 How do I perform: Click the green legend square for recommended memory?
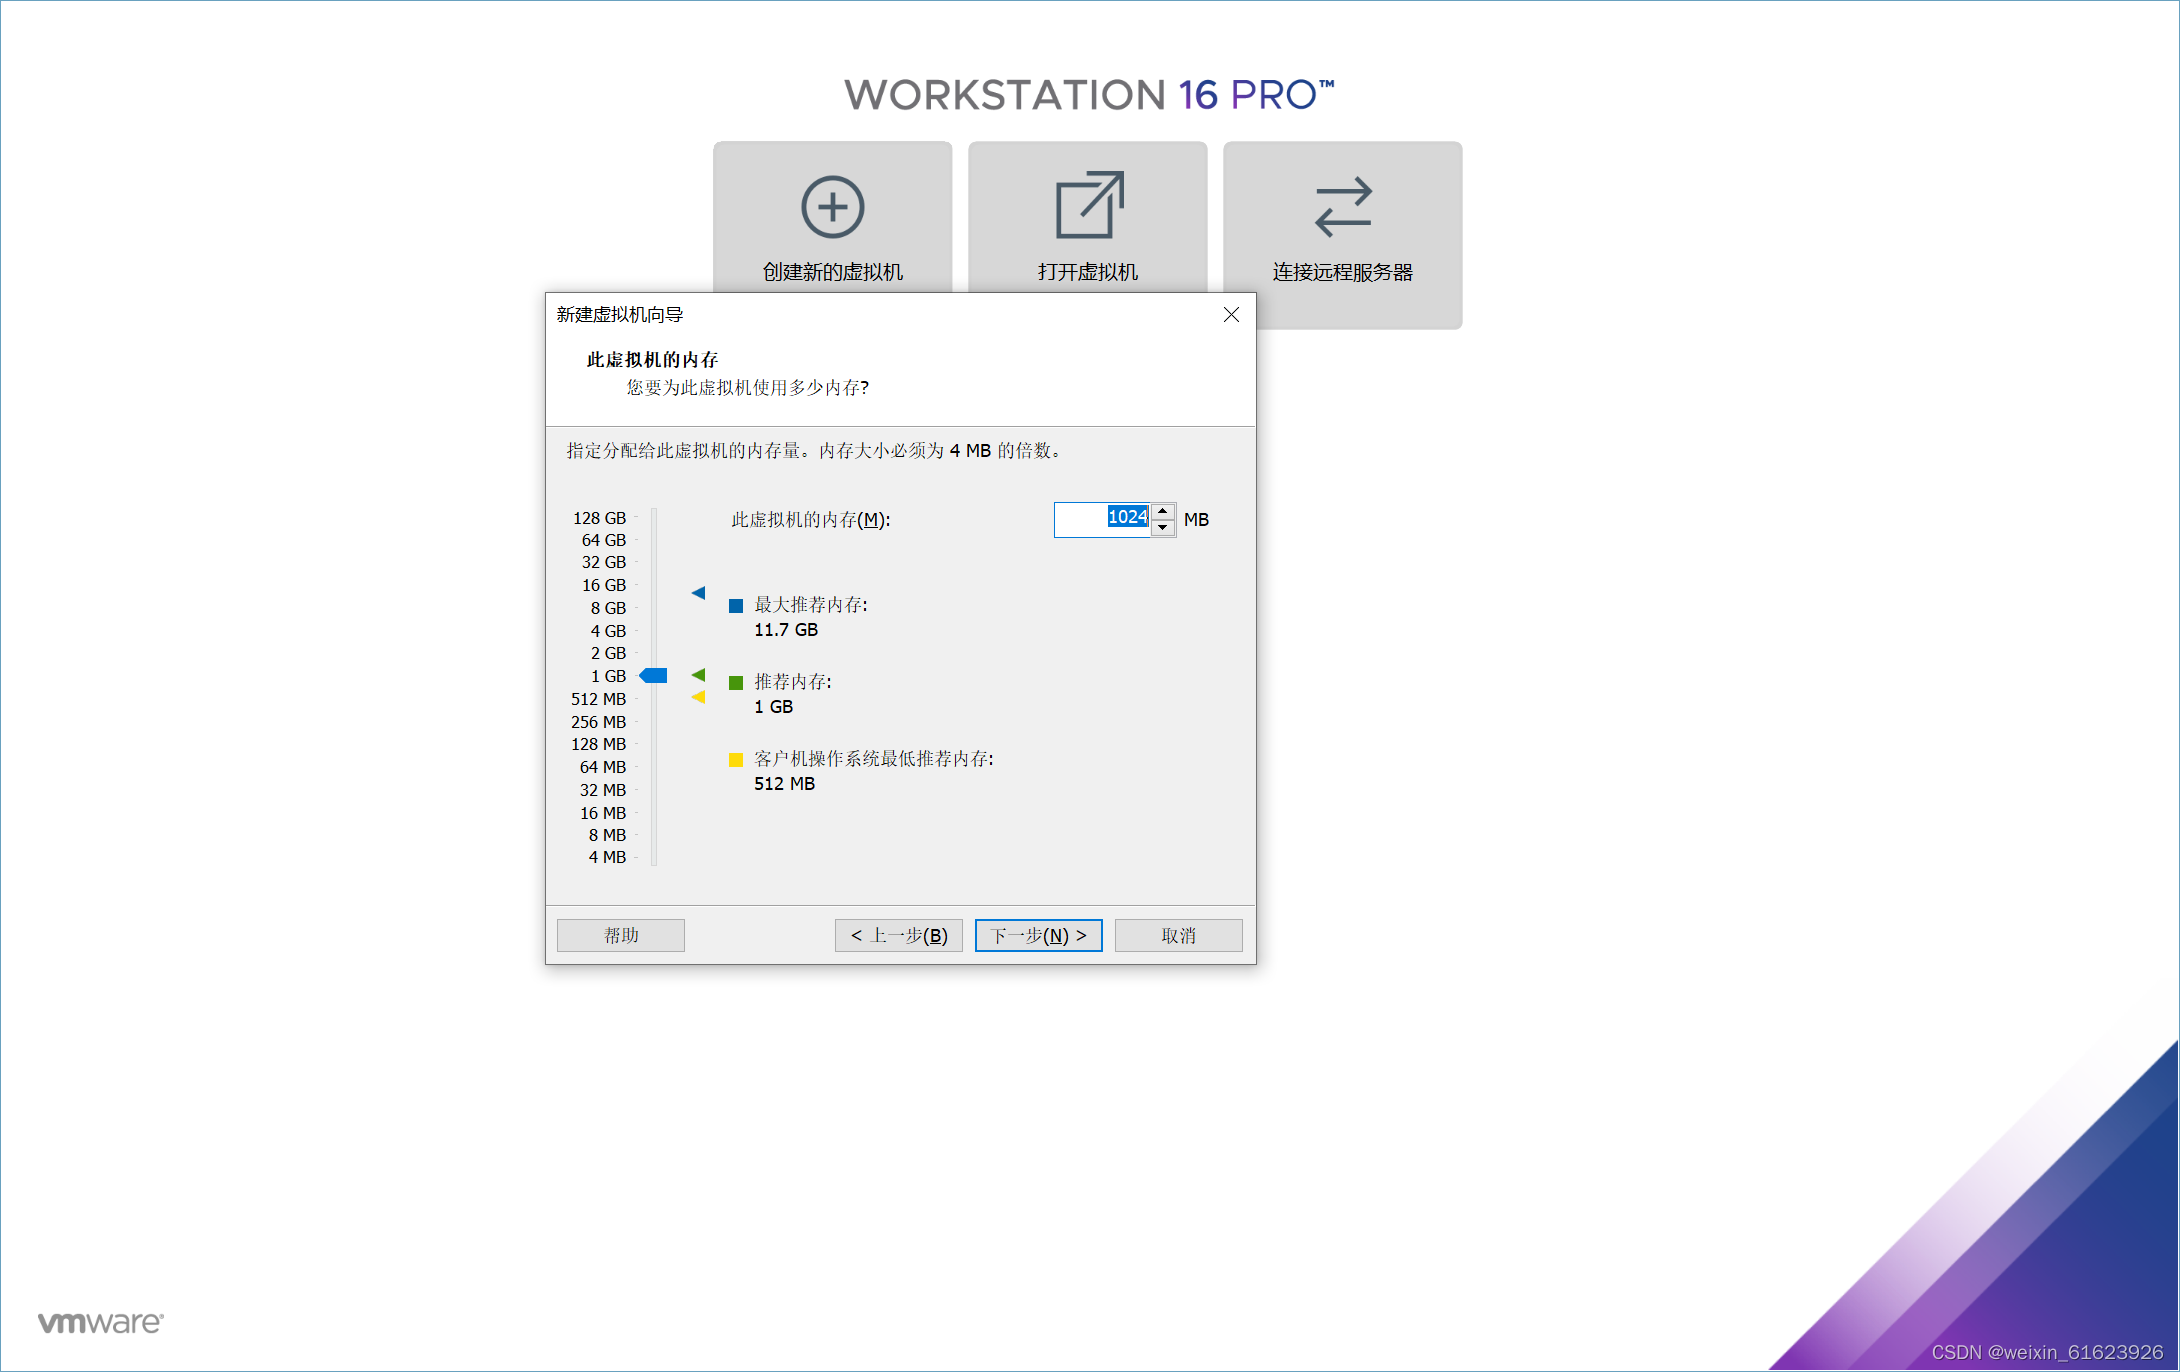click(736, 683)
